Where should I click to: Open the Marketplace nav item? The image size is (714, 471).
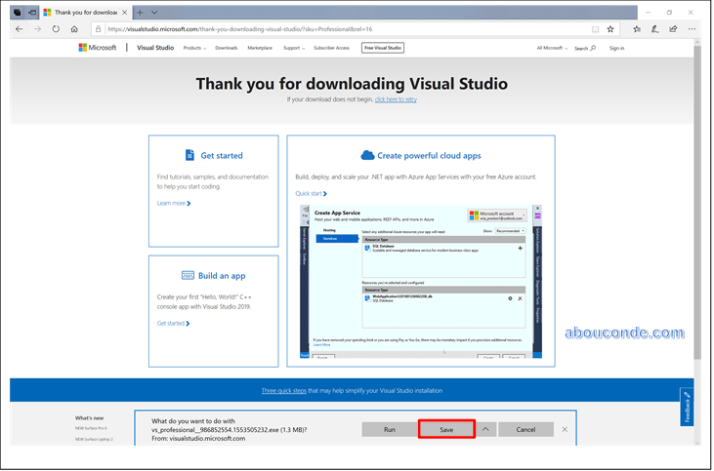[x=259, y=47]
